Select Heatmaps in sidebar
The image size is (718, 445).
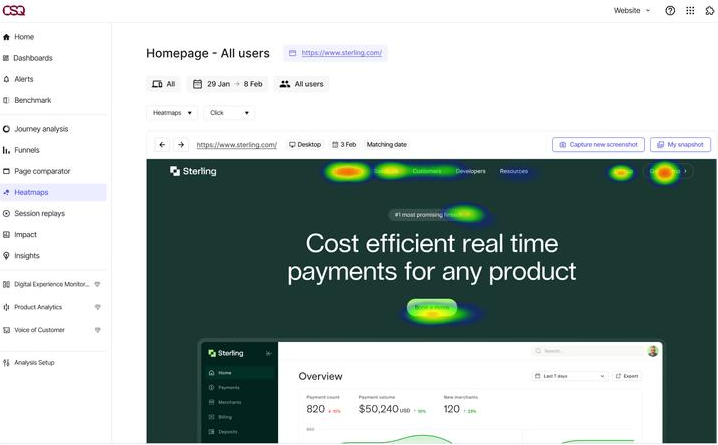[54, 192]
